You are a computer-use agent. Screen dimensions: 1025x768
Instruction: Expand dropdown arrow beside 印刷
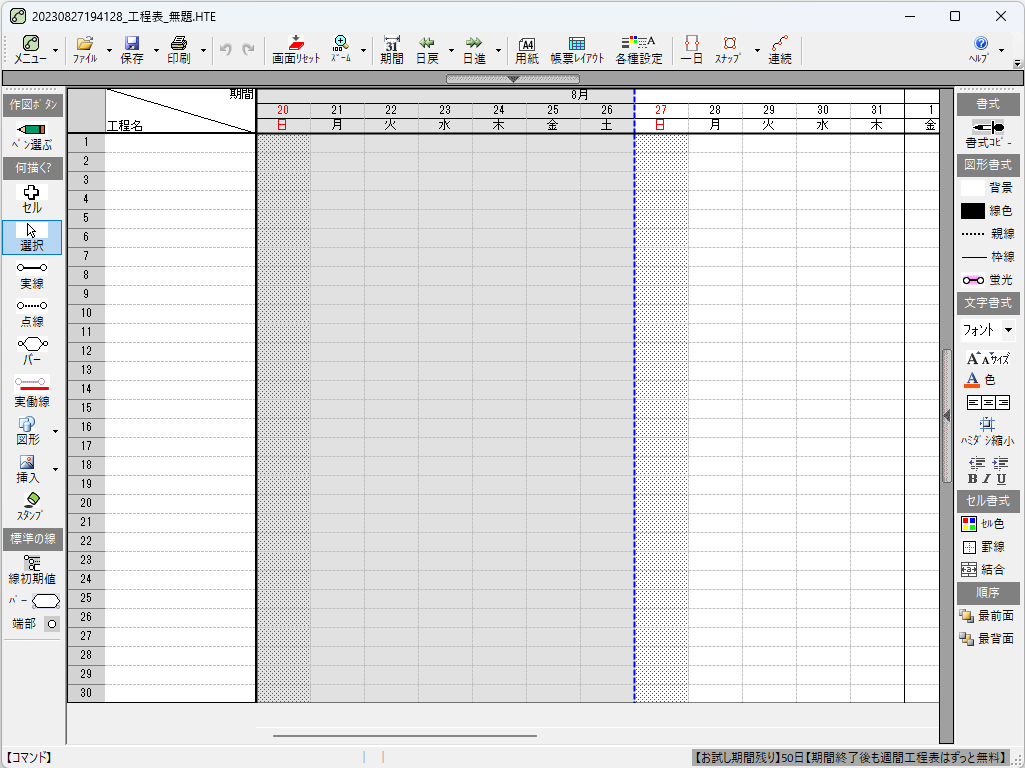click(x=203, y=50)
